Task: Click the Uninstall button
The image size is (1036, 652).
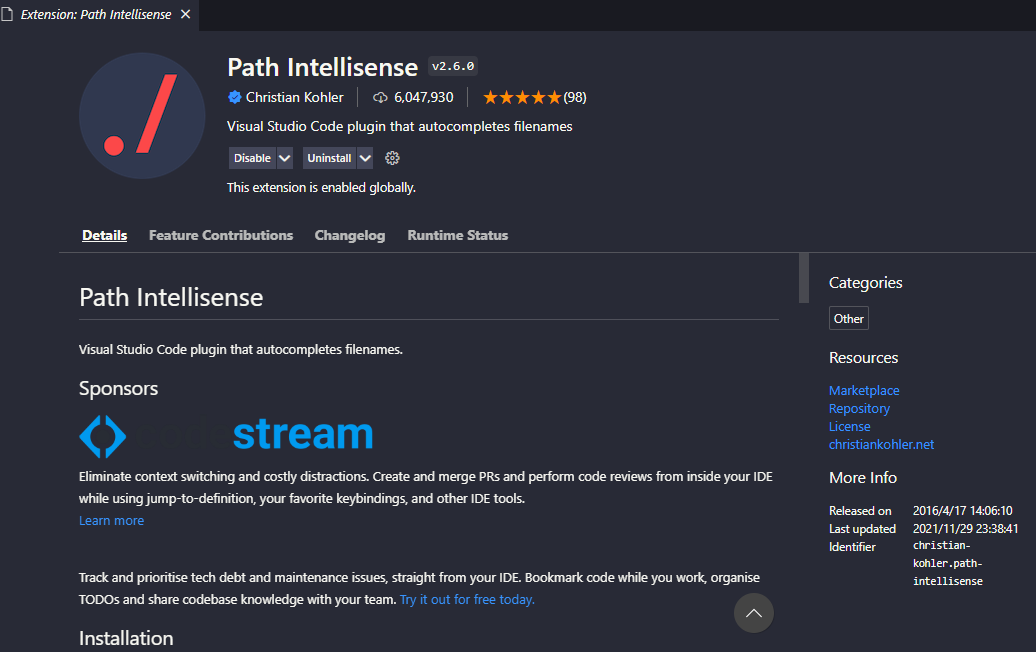Action: pos(329,158)
